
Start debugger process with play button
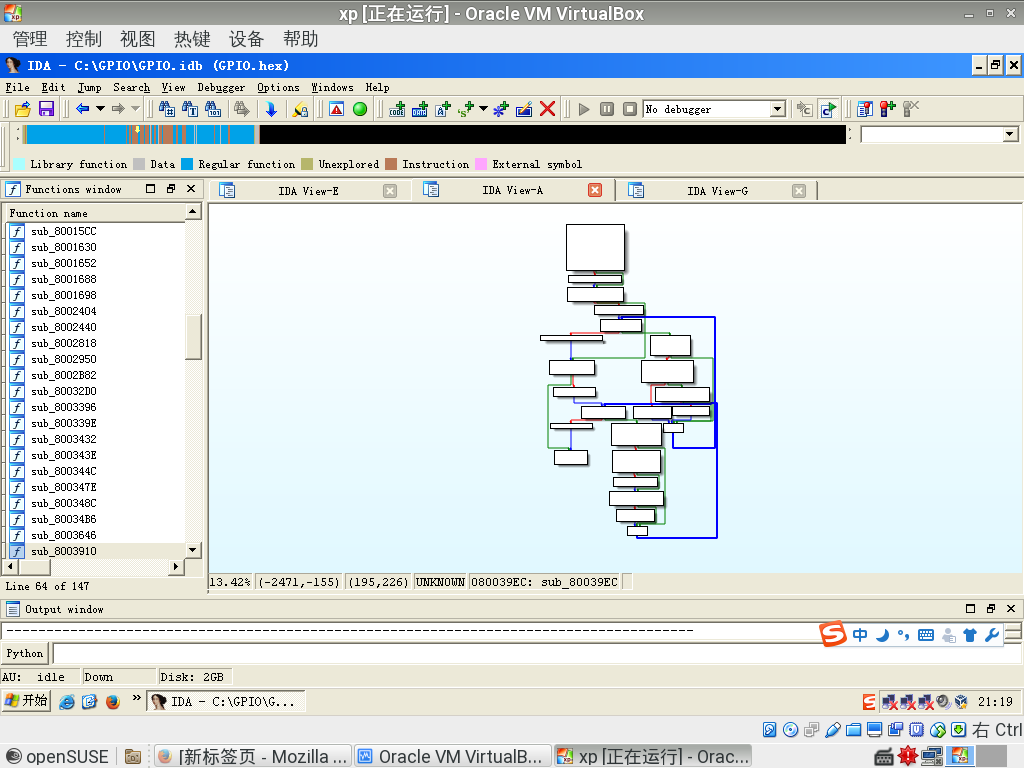click(584, 109)
